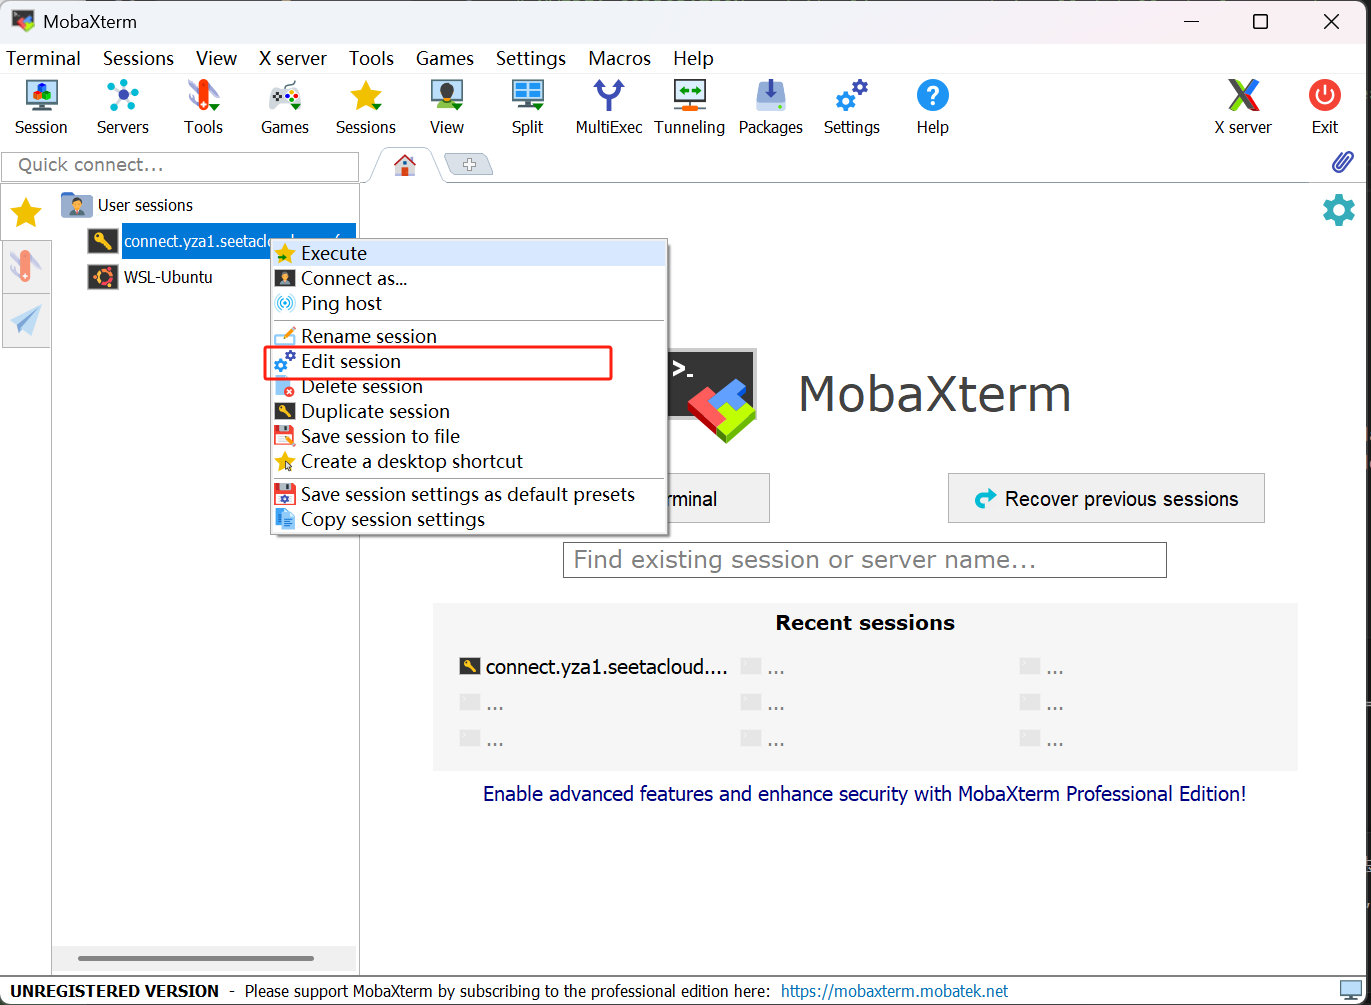Click the X server toolbar icon
The image size is (1371, 1005).
(1243, 107)
